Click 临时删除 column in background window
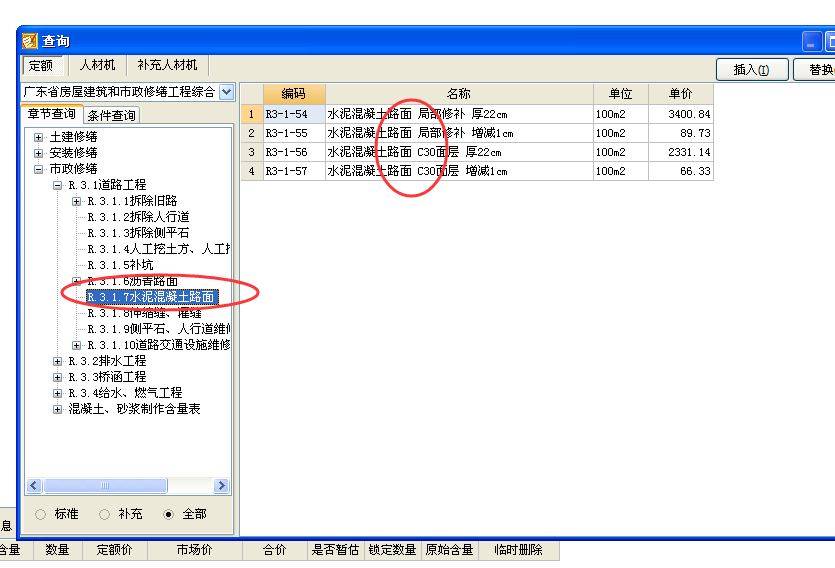 click(x=519, y=550)
